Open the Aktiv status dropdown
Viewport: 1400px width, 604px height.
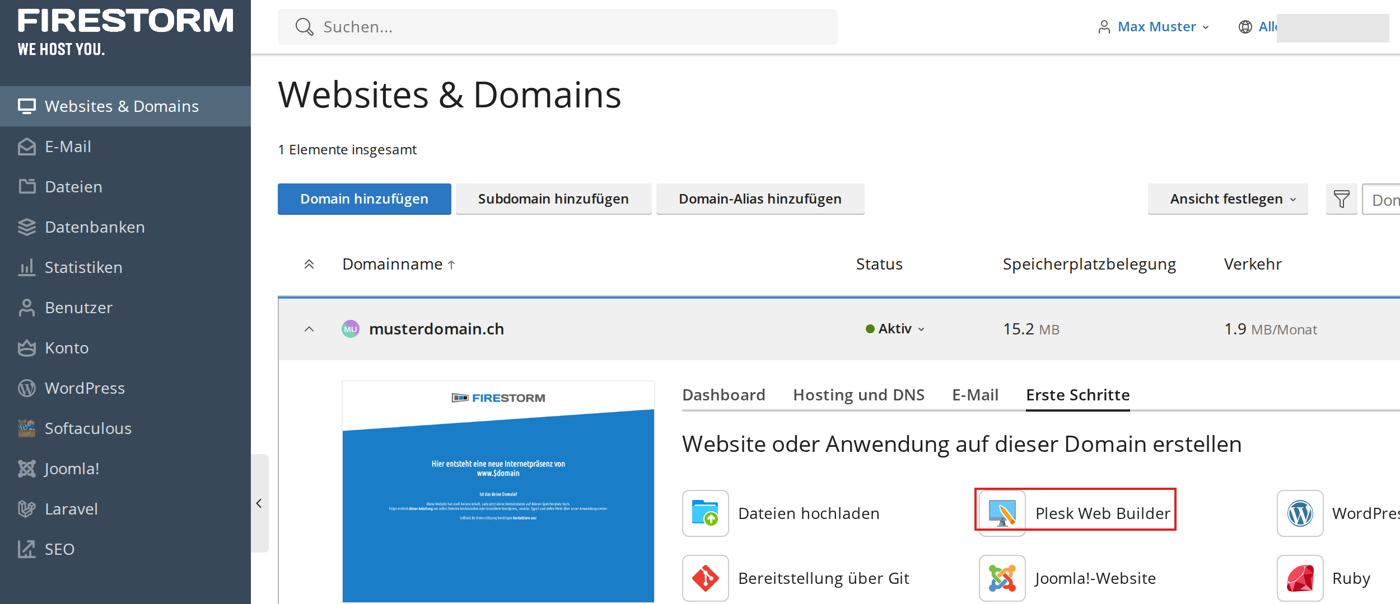895,329
